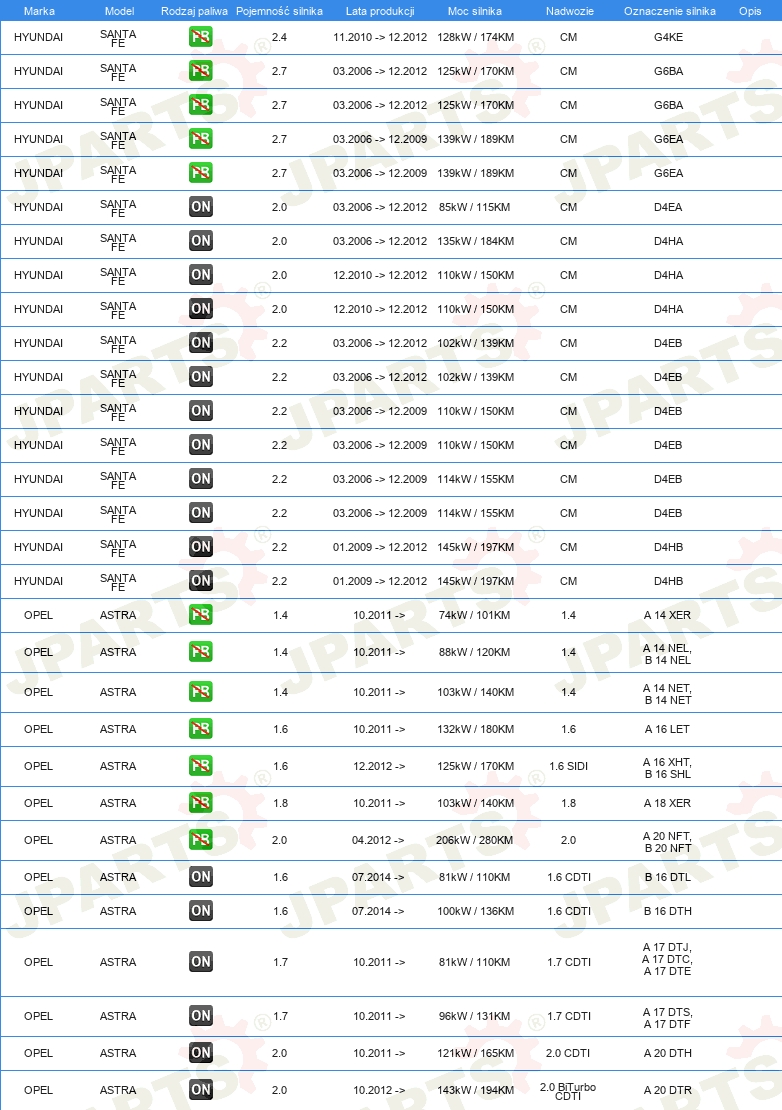Select the PB icon in the 1.6 SIDI row
Viewport: 782px width, 1110px height.
pyautogui.click(x=201, y=766)
